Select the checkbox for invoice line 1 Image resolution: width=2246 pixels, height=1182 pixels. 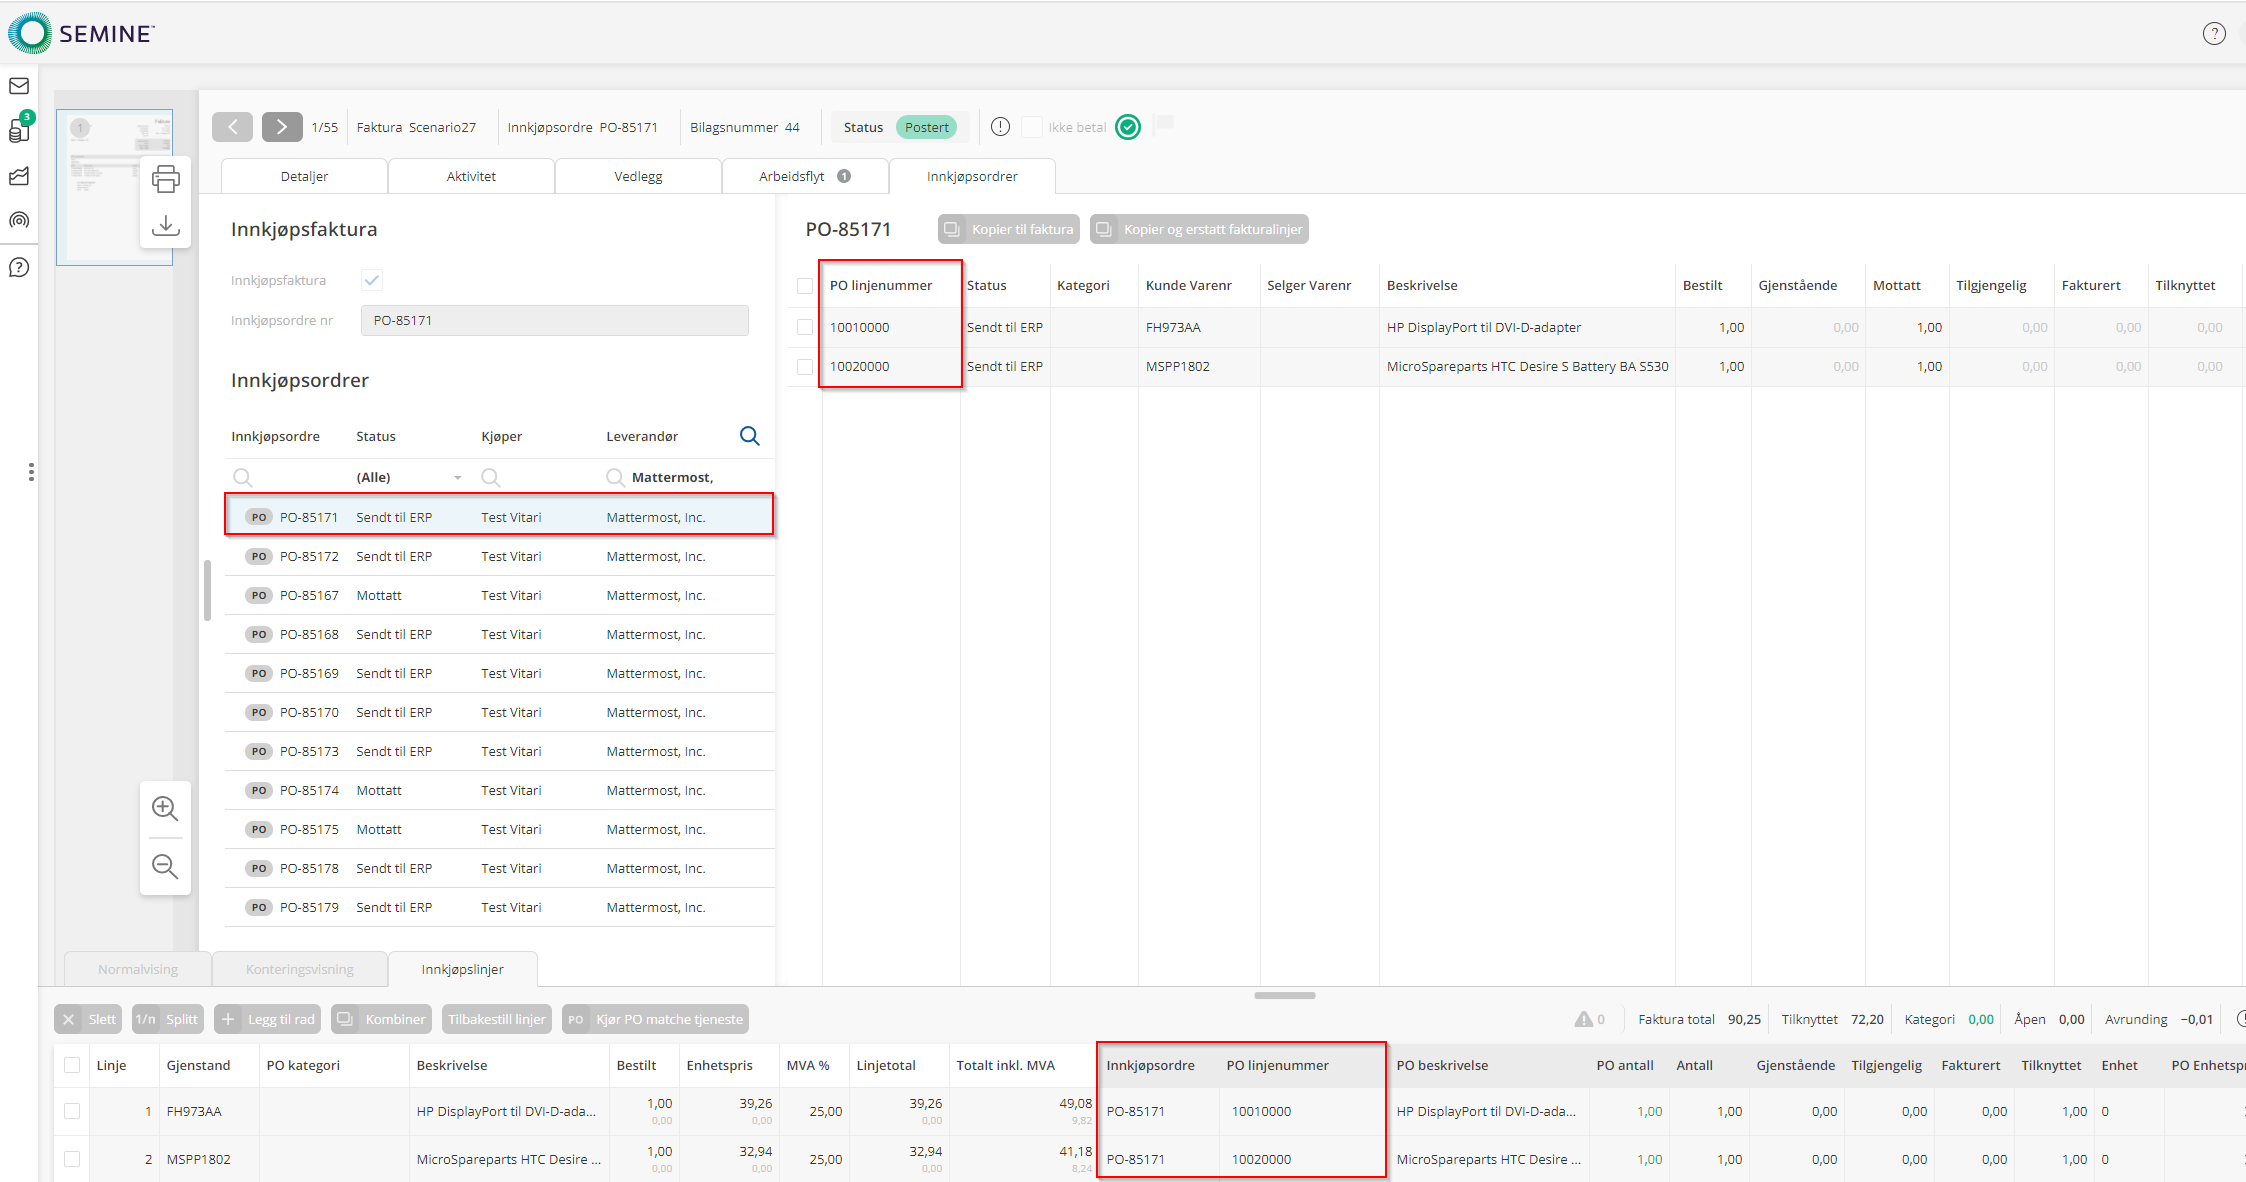[72, 1111]
